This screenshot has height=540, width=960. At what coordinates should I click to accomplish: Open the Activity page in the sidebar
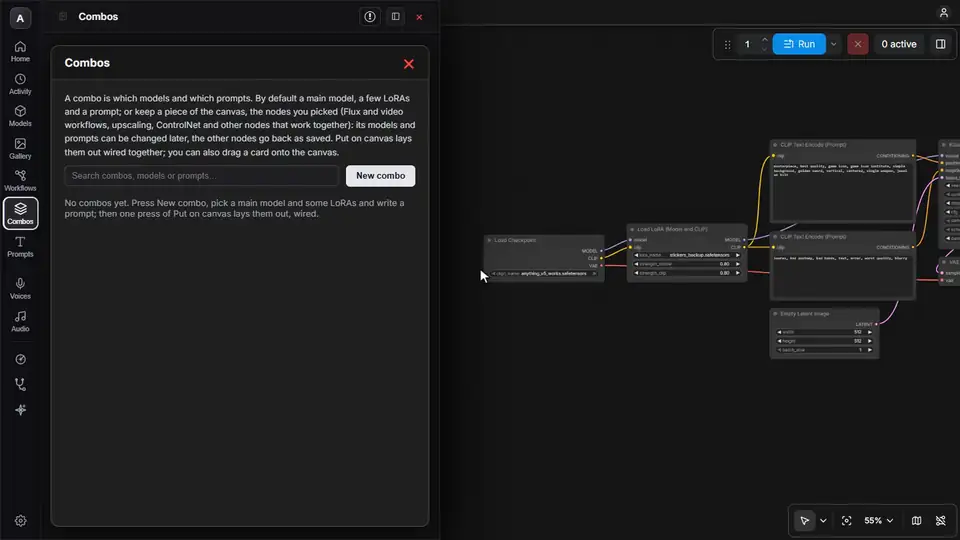pyautogui.click(x=20, y=84)
